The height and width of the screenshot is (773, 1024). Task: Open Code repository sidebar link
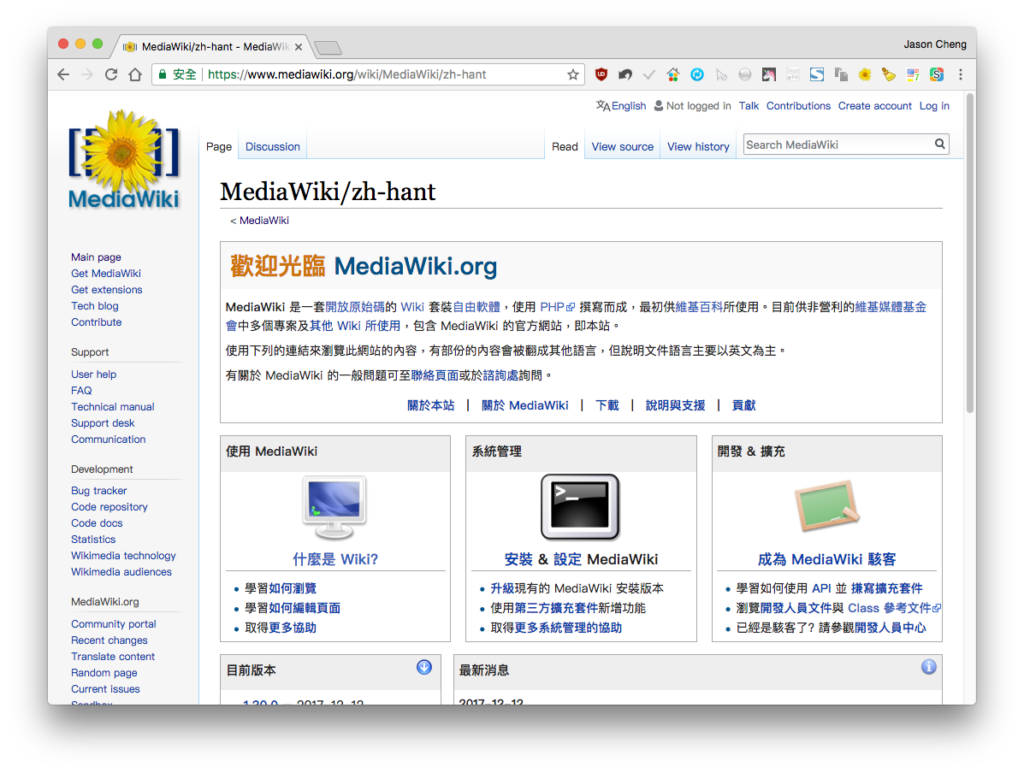point(109,507)
